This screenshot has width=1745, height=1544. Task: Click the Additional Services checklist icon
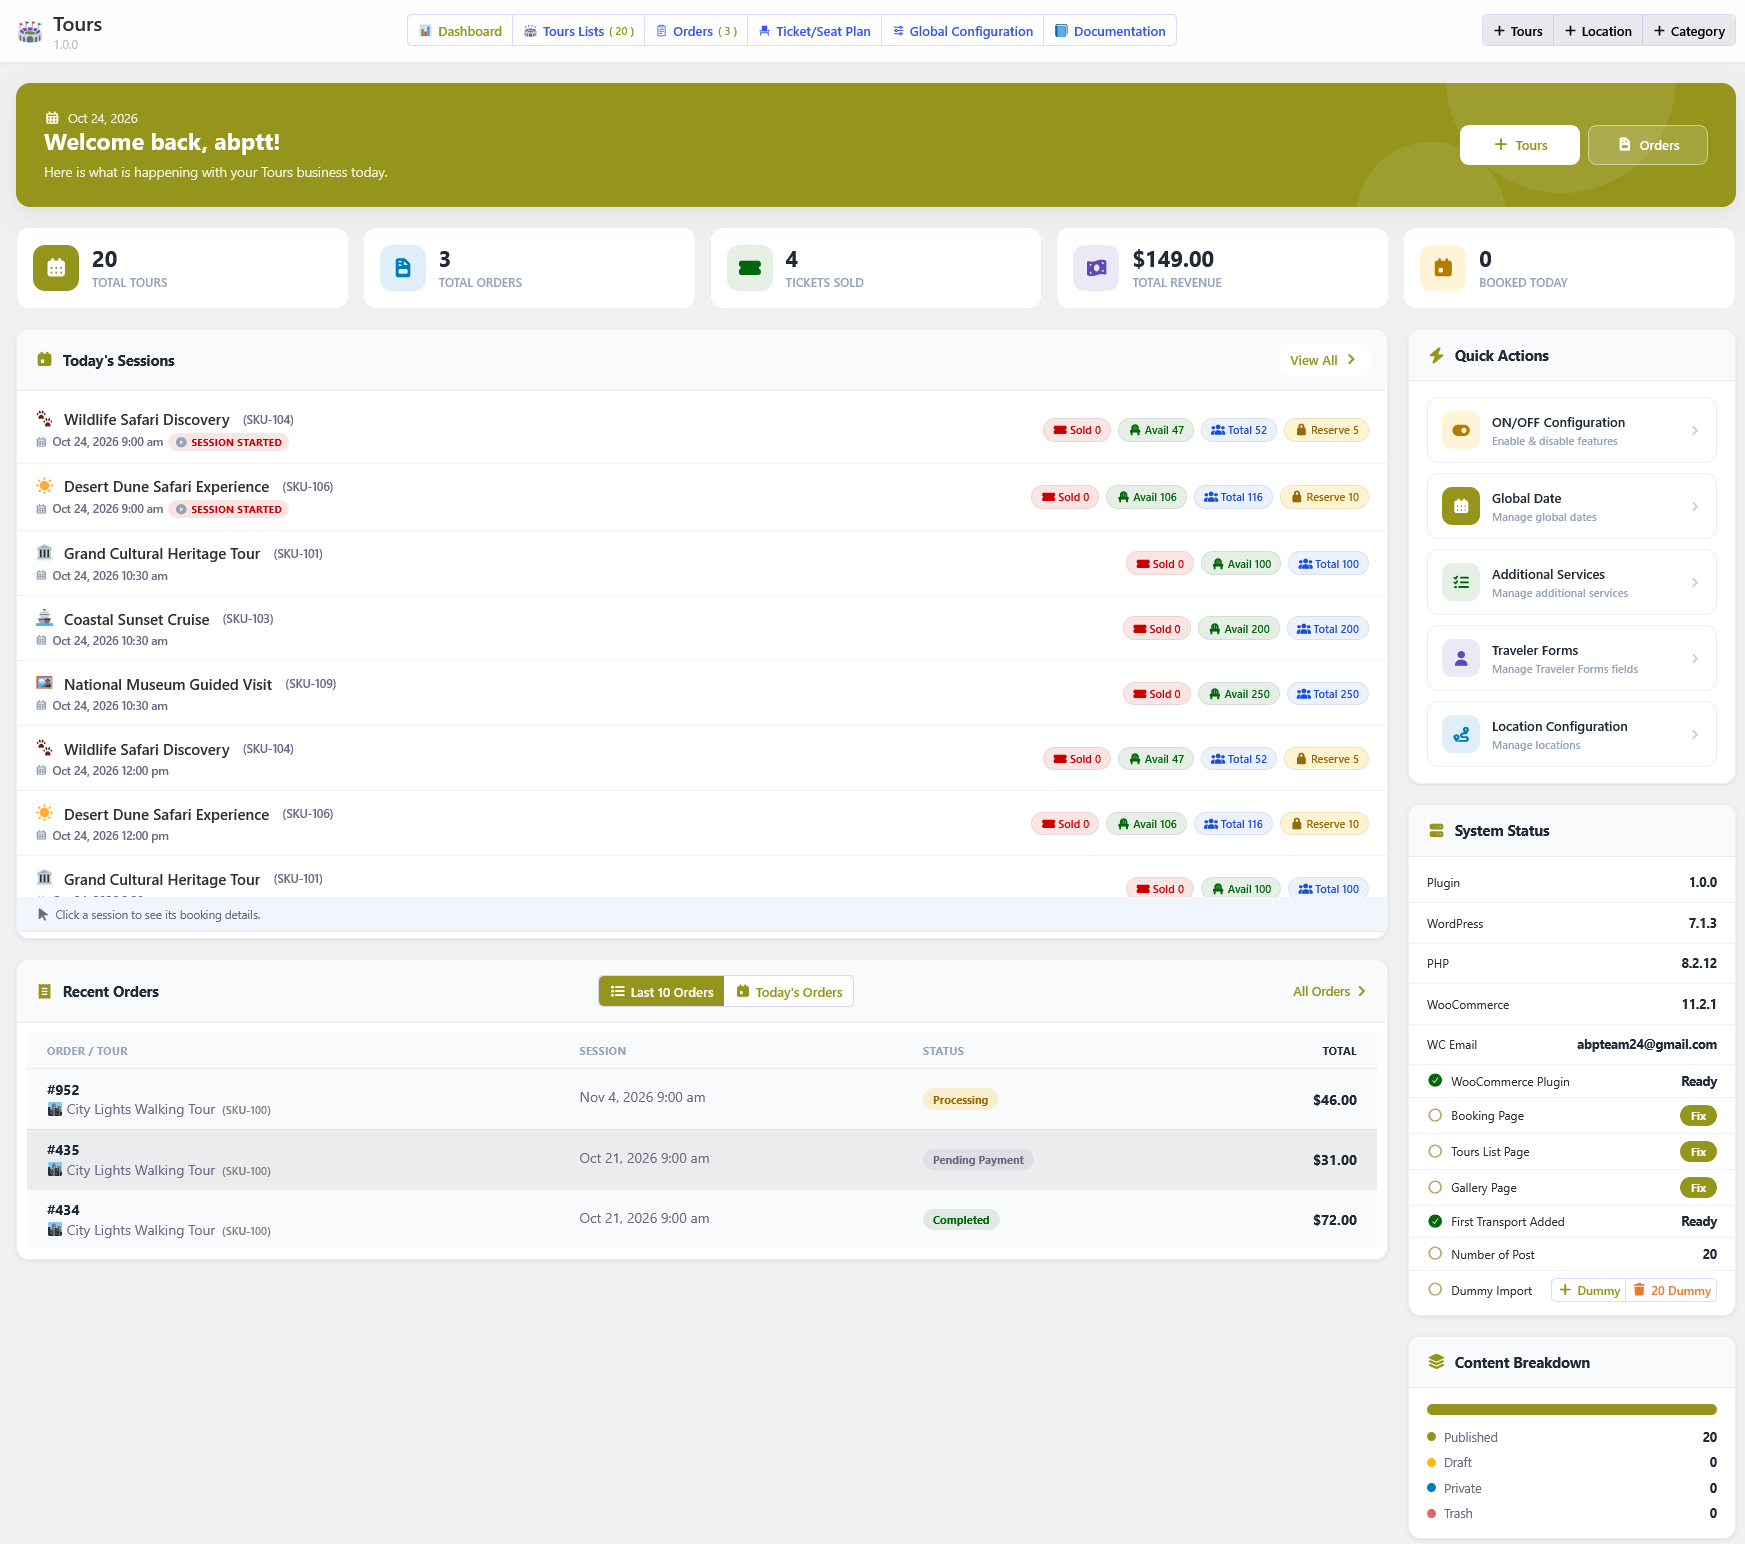(1461, 582)
